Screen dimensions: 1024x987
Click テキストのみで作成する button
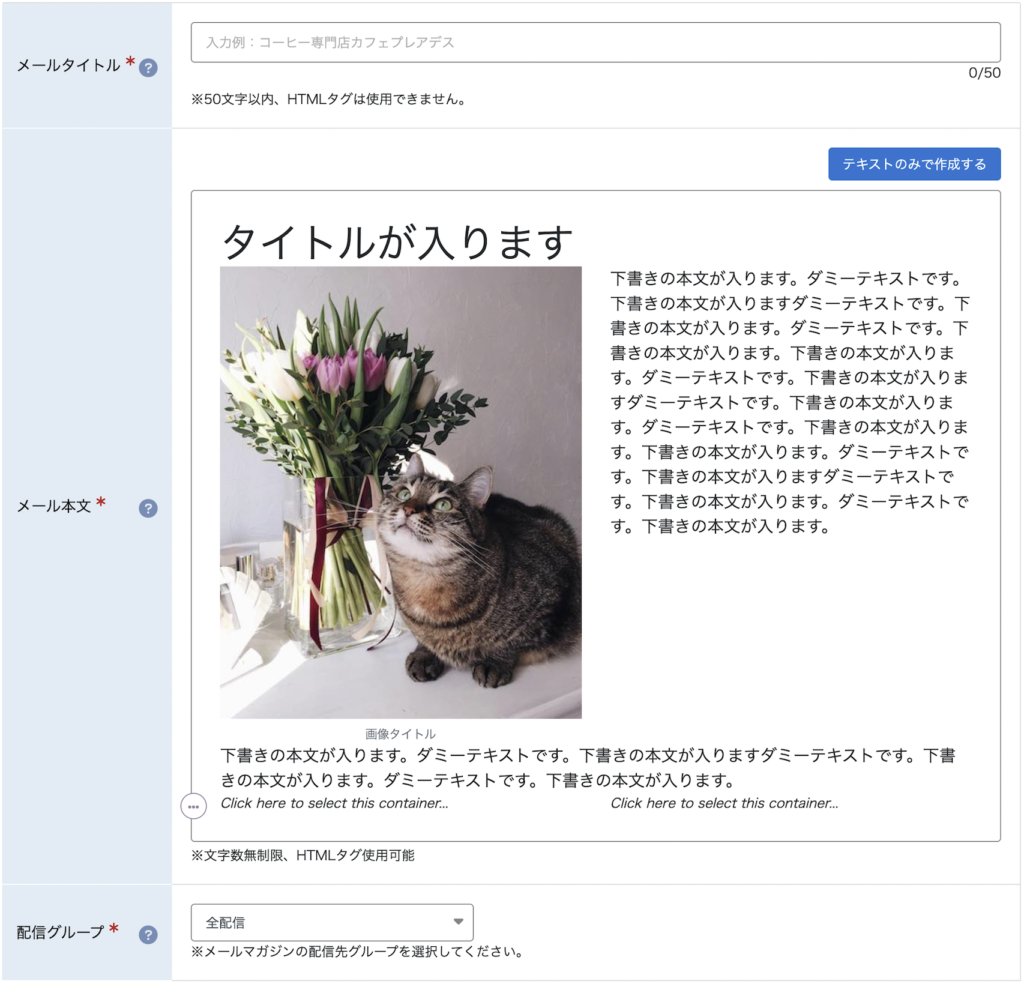914,164
